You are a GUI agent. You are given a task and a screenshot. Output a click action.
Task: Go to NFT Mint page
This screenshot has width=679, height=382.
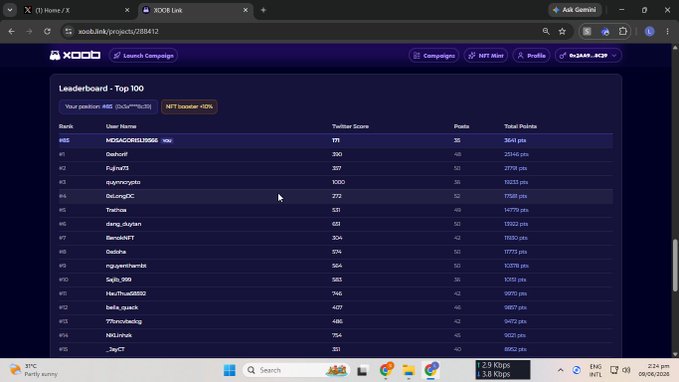click(x=486, y=55)
